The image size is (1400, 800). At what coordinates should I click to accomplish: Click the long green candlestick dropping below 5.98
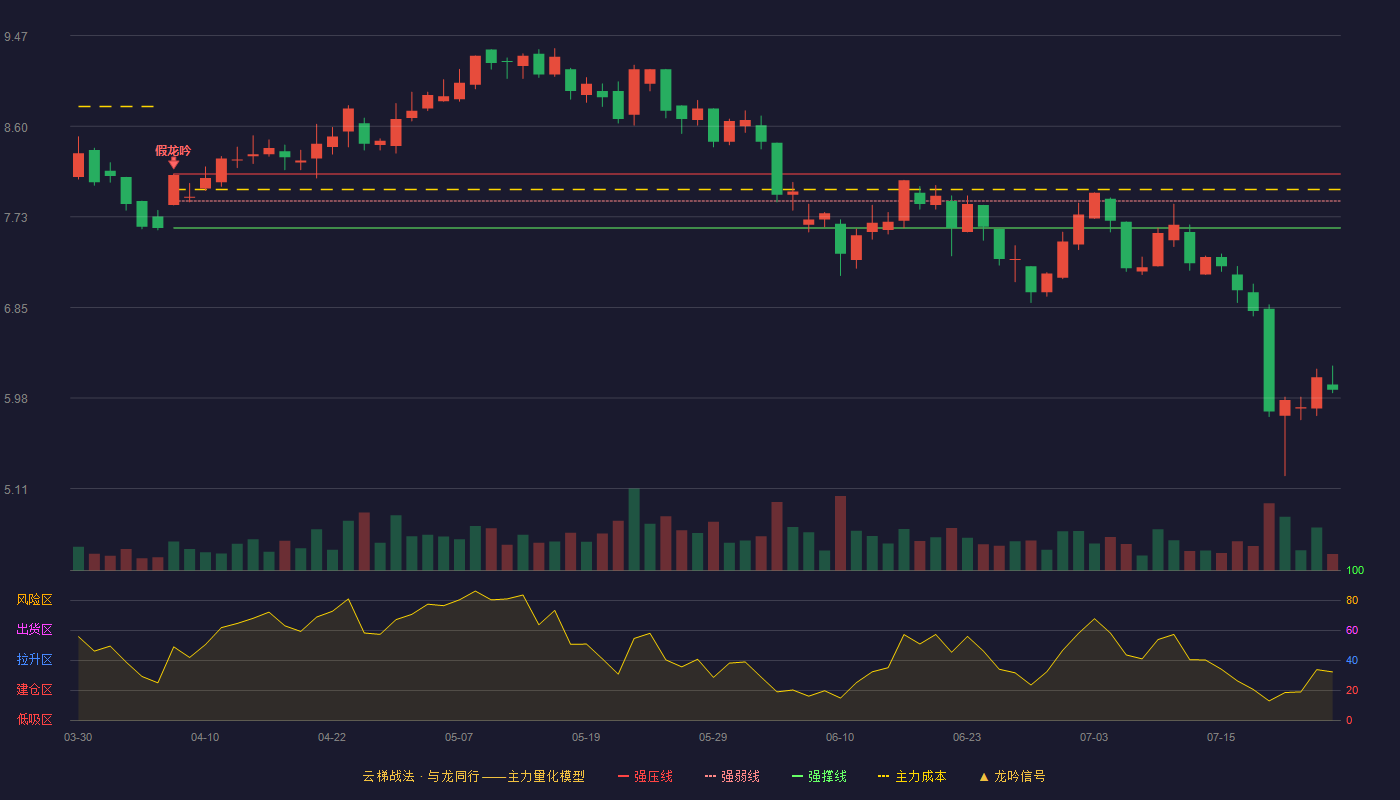coord(1269,360)
